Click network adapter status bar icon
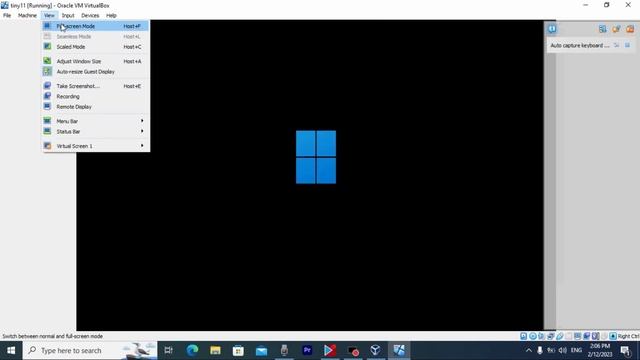Screen dimensions: 640x360 (551, 336)
